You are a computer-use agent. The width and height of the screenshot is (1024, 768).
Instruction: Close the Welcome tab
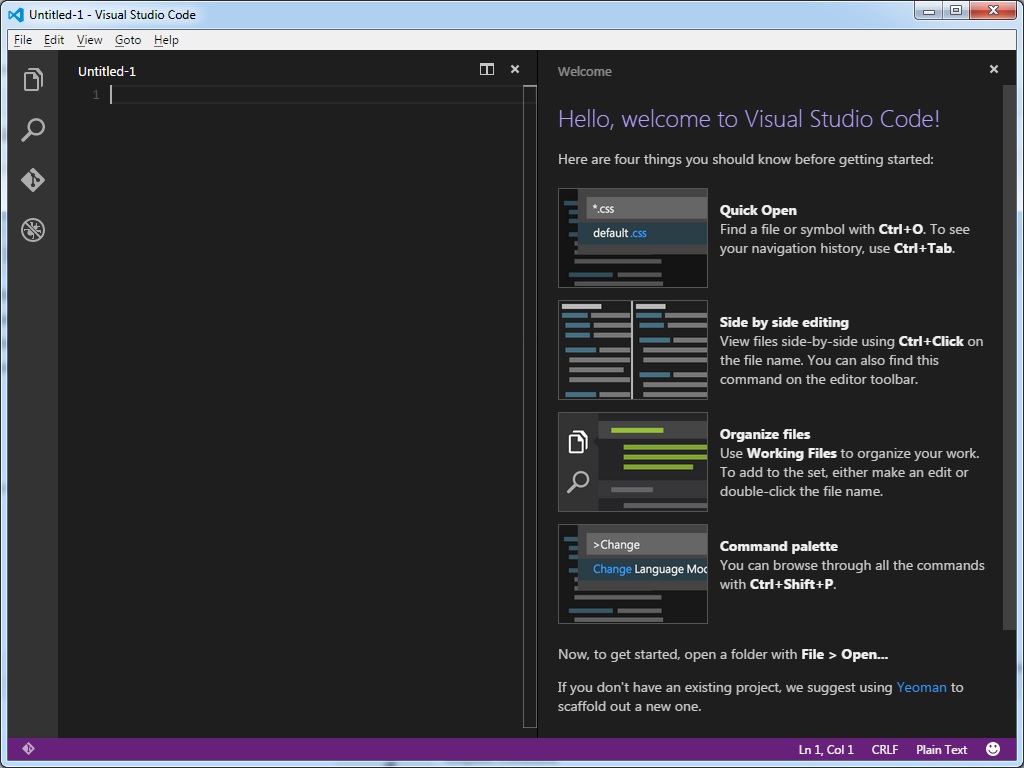[x=993, y=69]
